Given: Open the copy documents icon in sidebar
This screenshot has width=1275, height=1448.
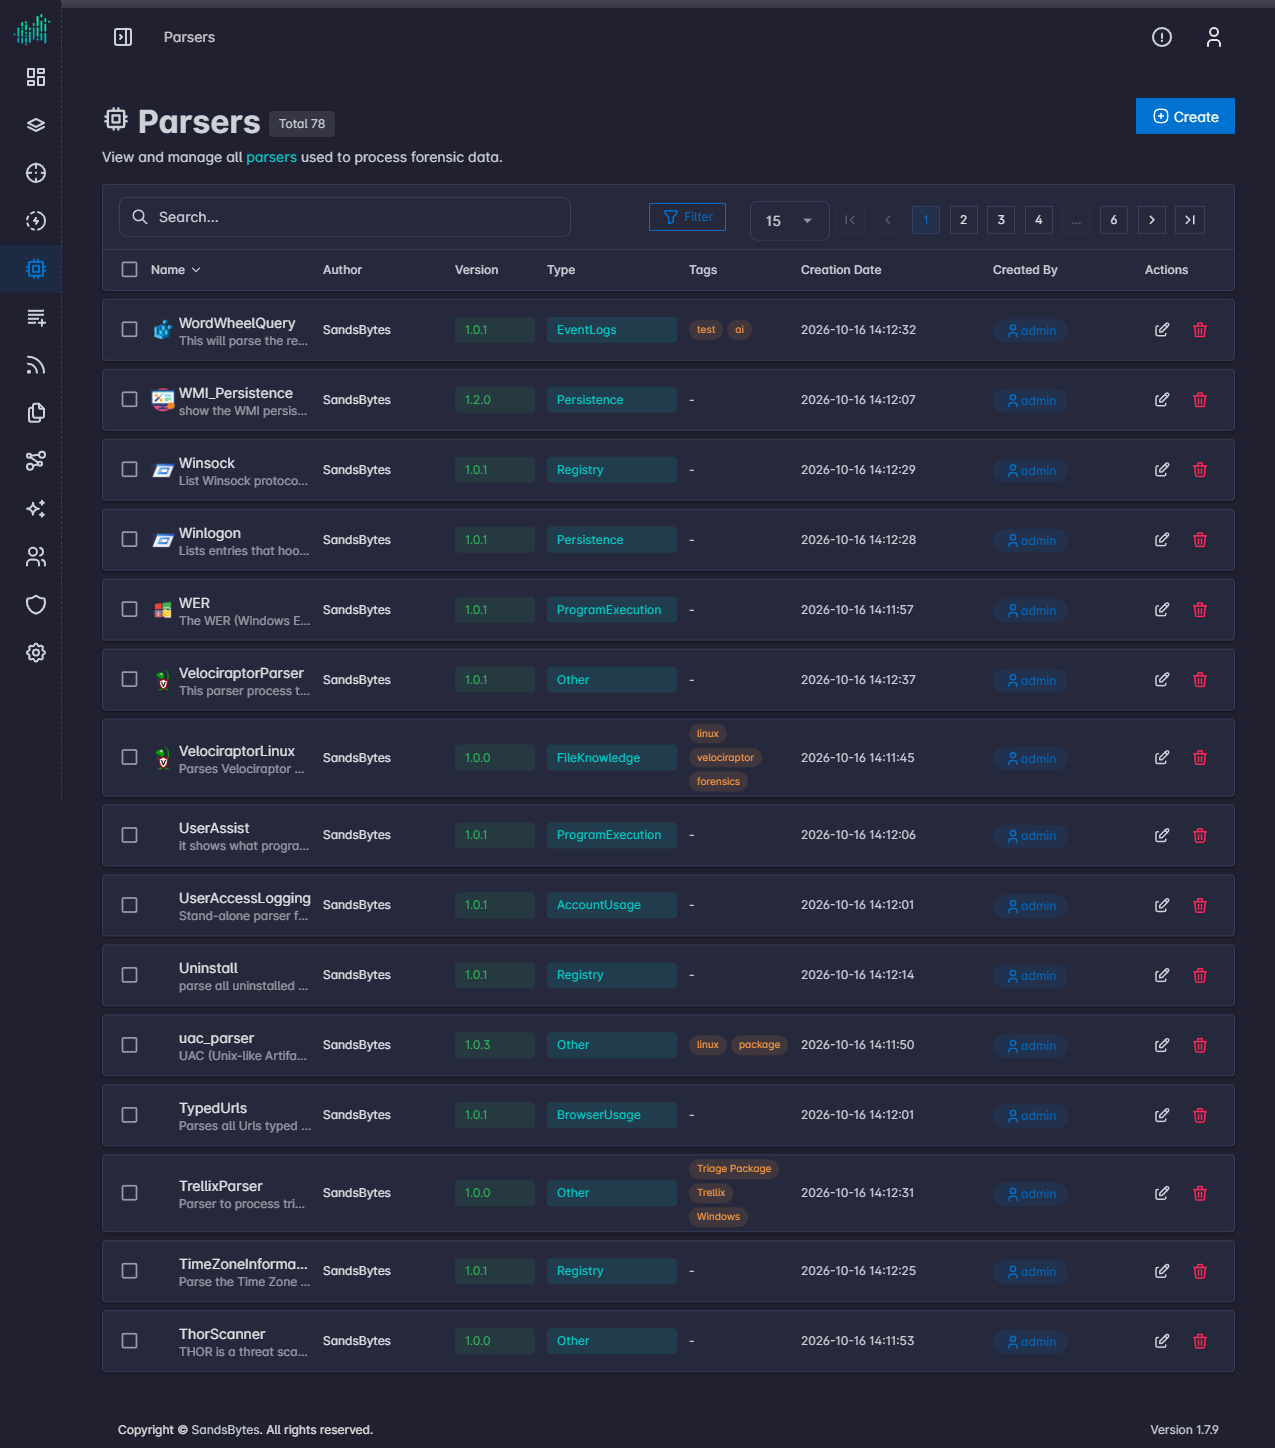Looking at the screenshot, I should (36, 413).
